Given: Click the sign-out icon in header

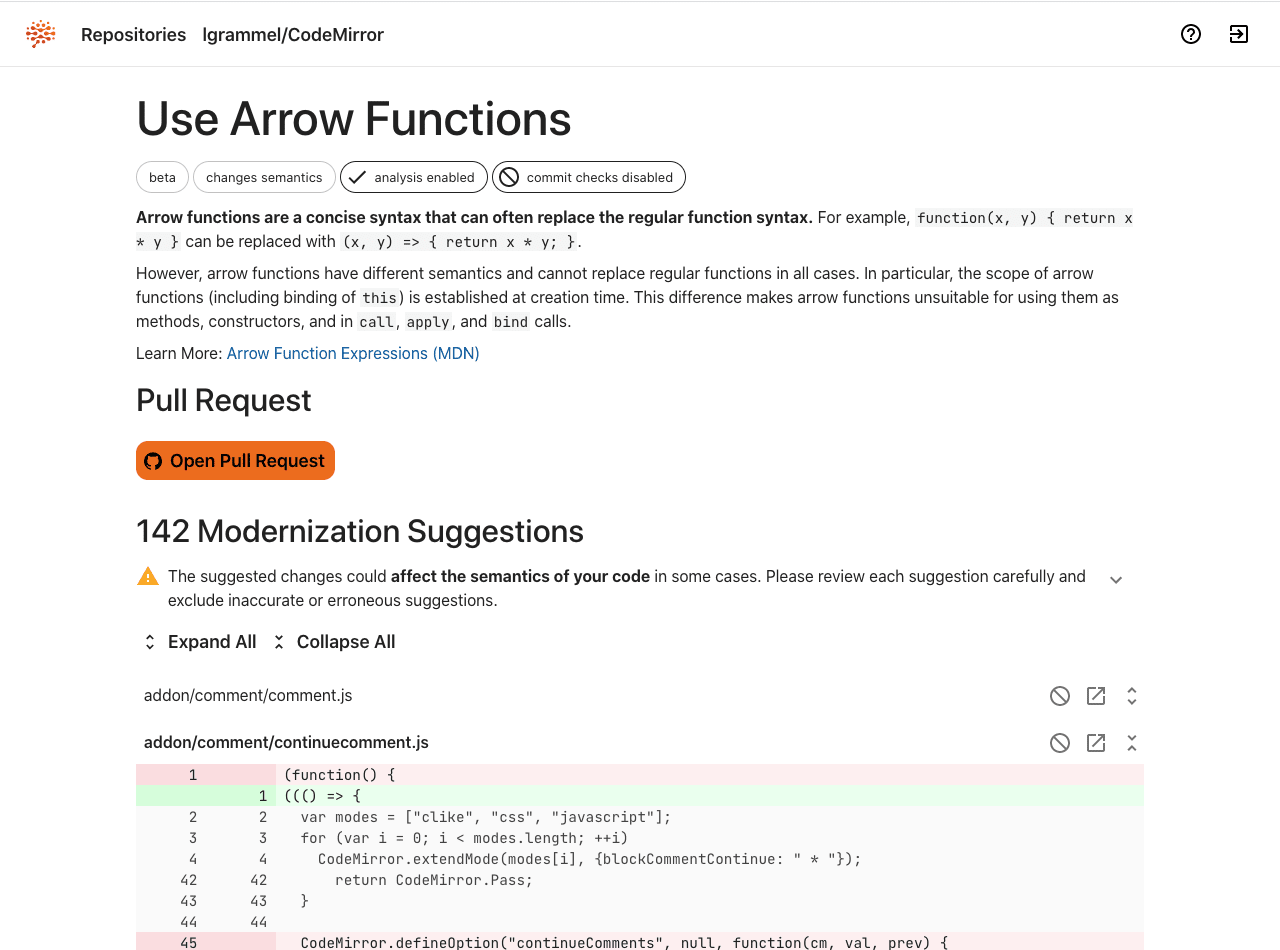Looking at the screenshot, I should (x=1238, y=34).
